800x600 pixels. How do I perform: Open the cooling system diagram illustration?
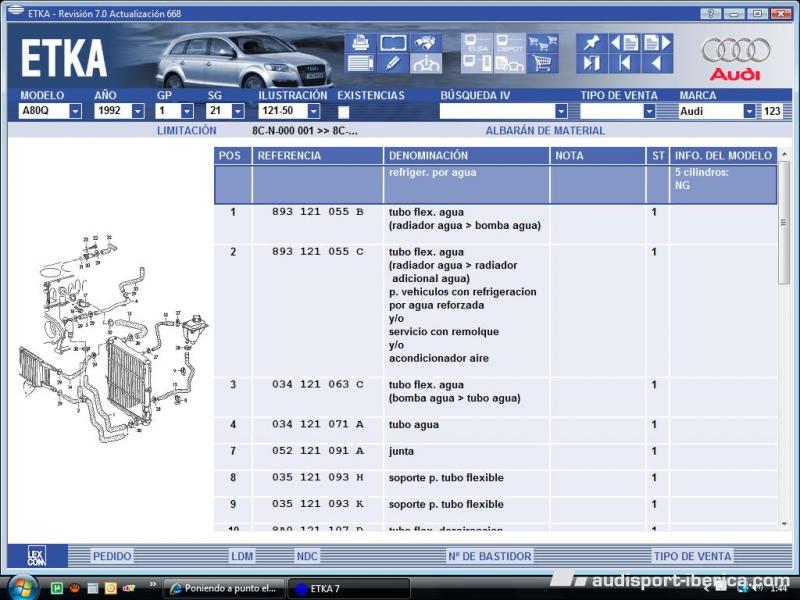(x=113, y=339)
